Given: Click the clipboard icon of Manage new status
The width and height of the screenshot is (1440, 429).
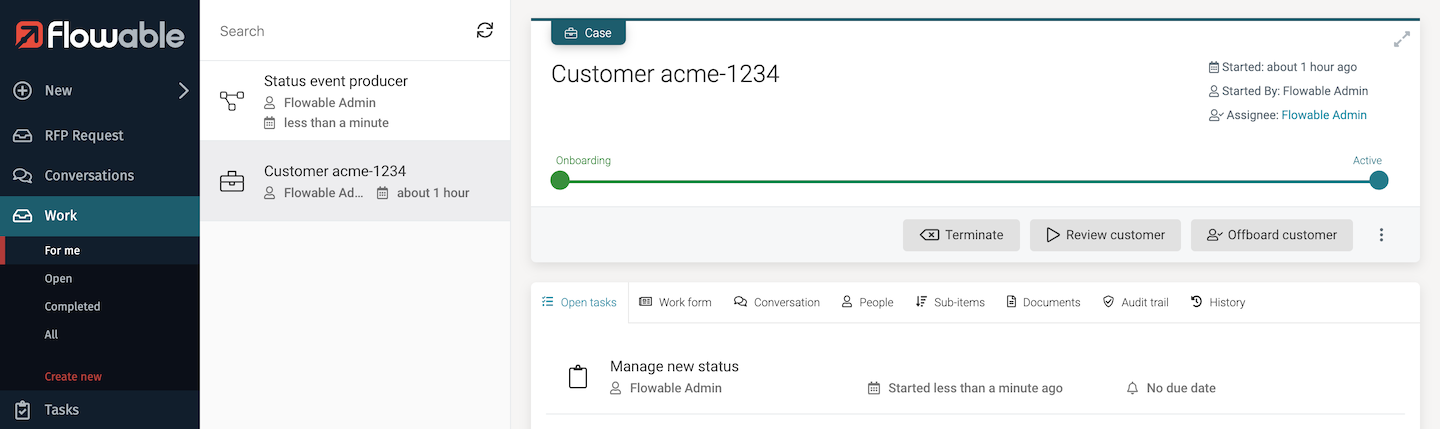Looking at the screenshot, I should tap(577, 377).
